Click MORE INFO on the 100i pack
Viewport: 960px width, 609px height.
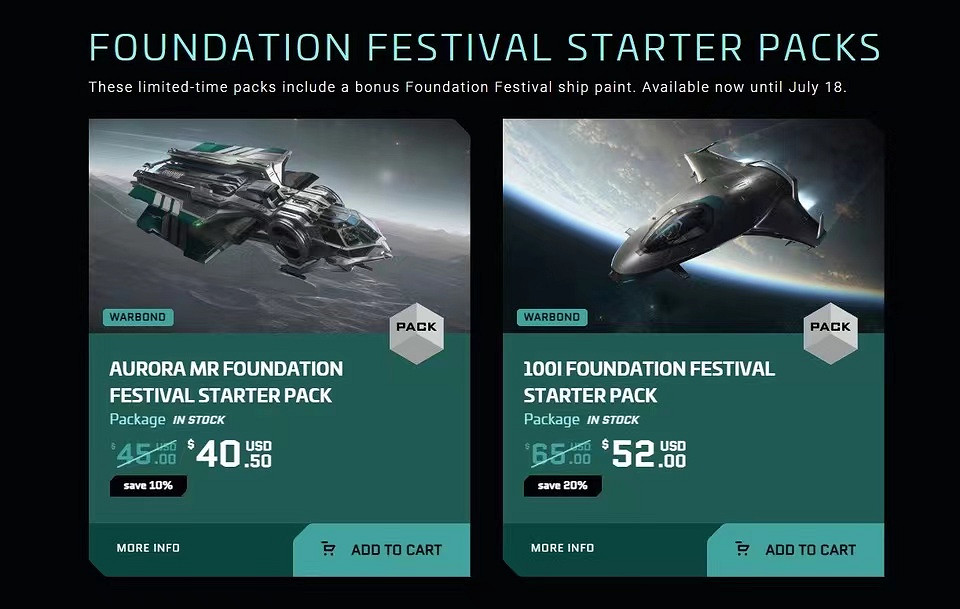click(562, 548)
